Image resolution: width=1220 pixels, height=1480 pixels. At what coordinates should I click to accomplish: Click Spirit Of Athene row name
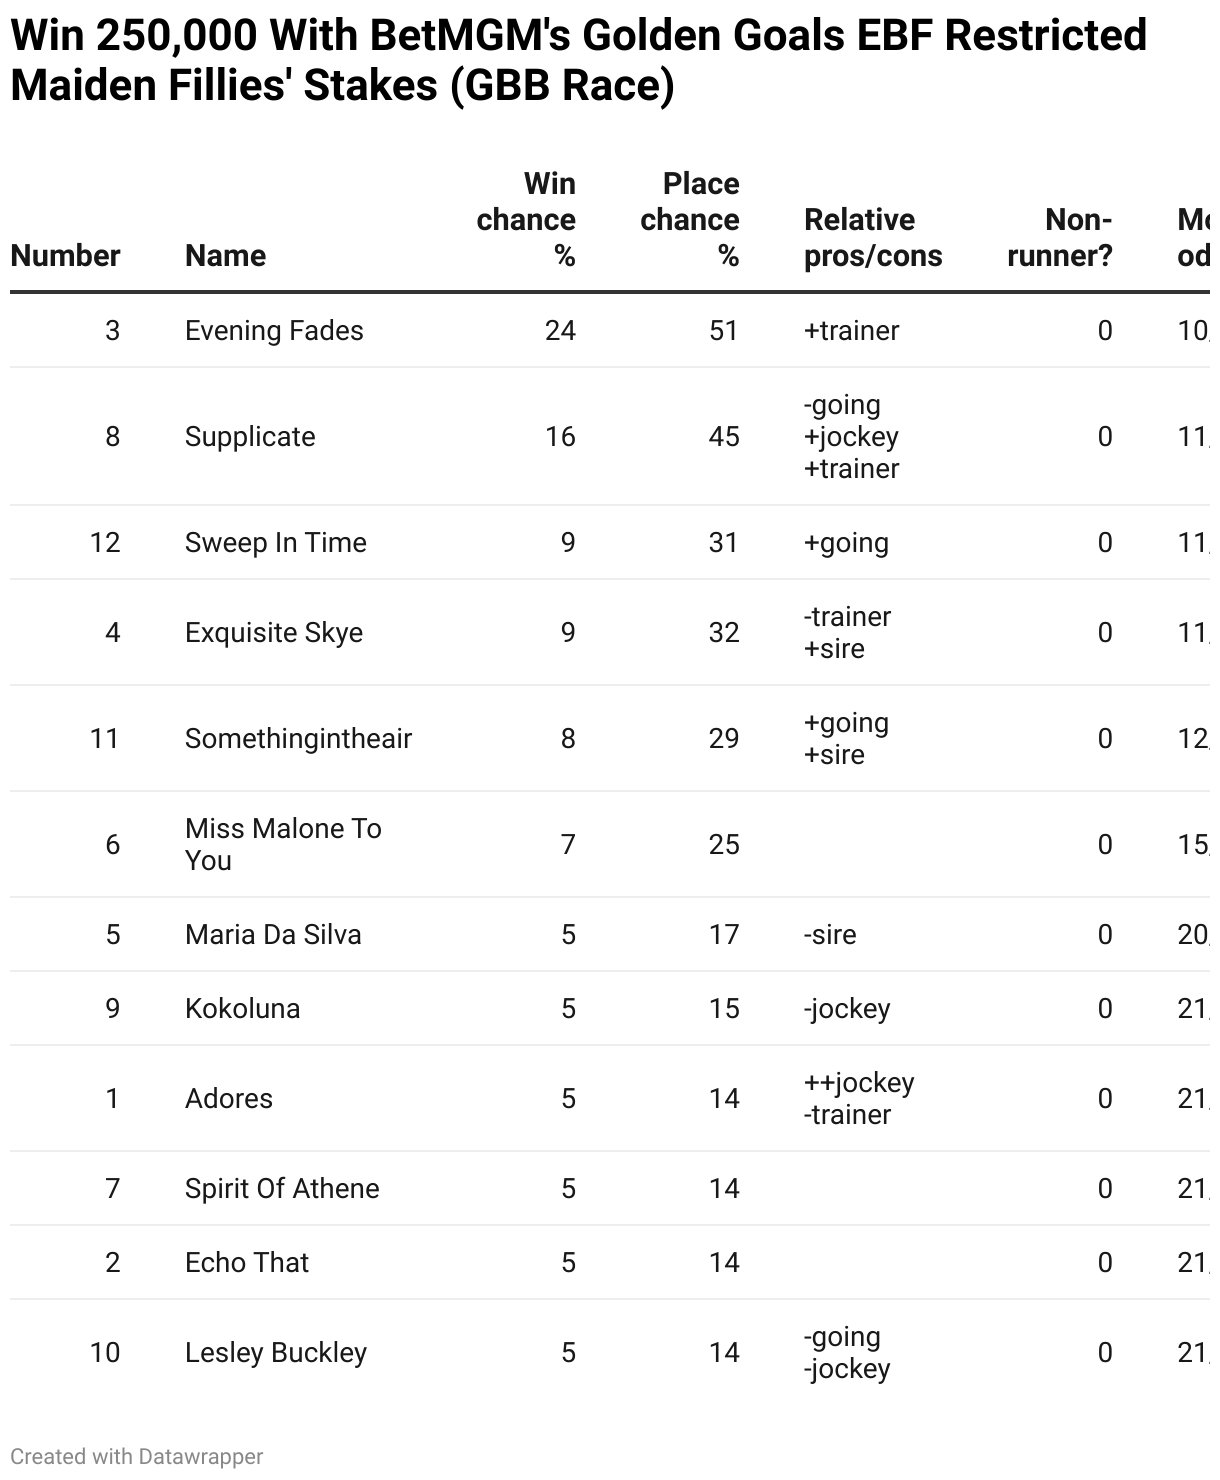[x=282, y=1189]
